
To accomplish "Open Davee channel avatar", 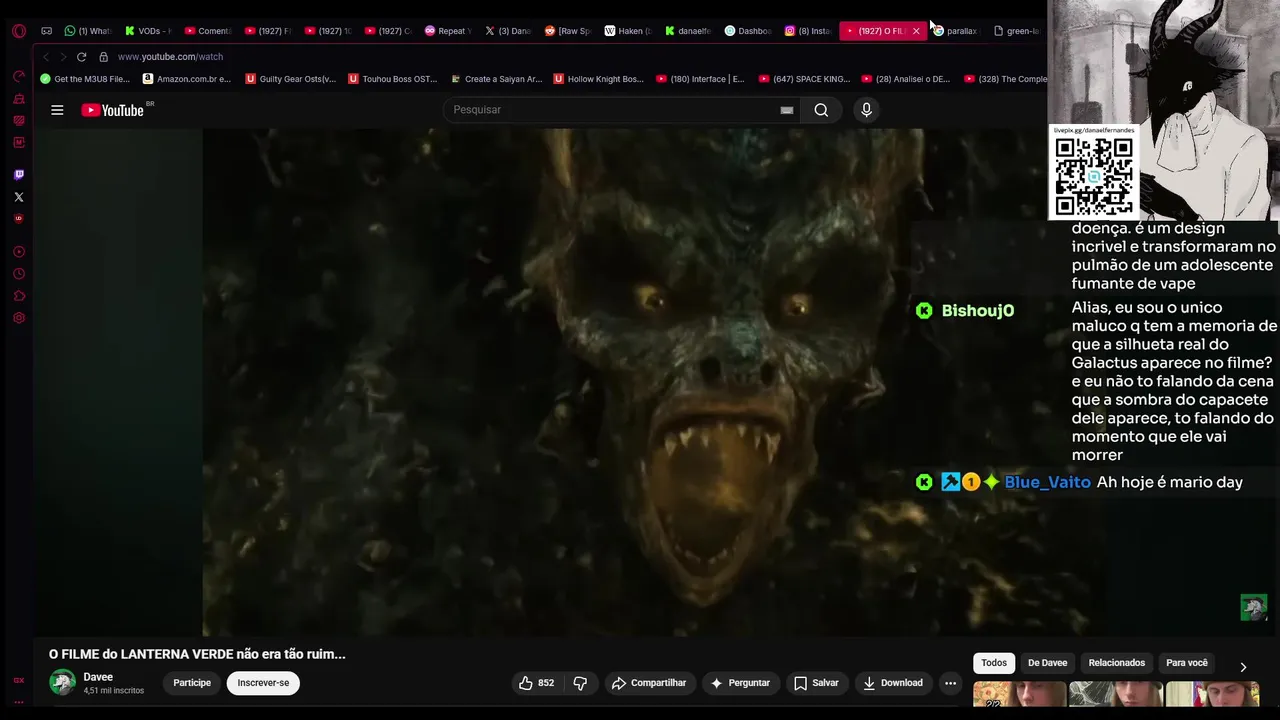I will coord(62,683).
